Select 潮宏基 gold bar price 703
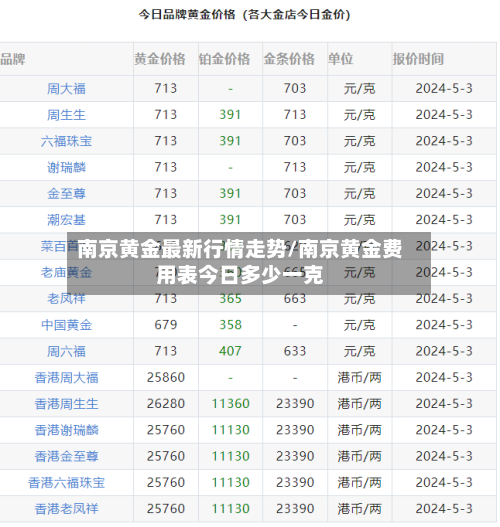The height and width of the screenshot is (527, 500). (x=295, y=219)
